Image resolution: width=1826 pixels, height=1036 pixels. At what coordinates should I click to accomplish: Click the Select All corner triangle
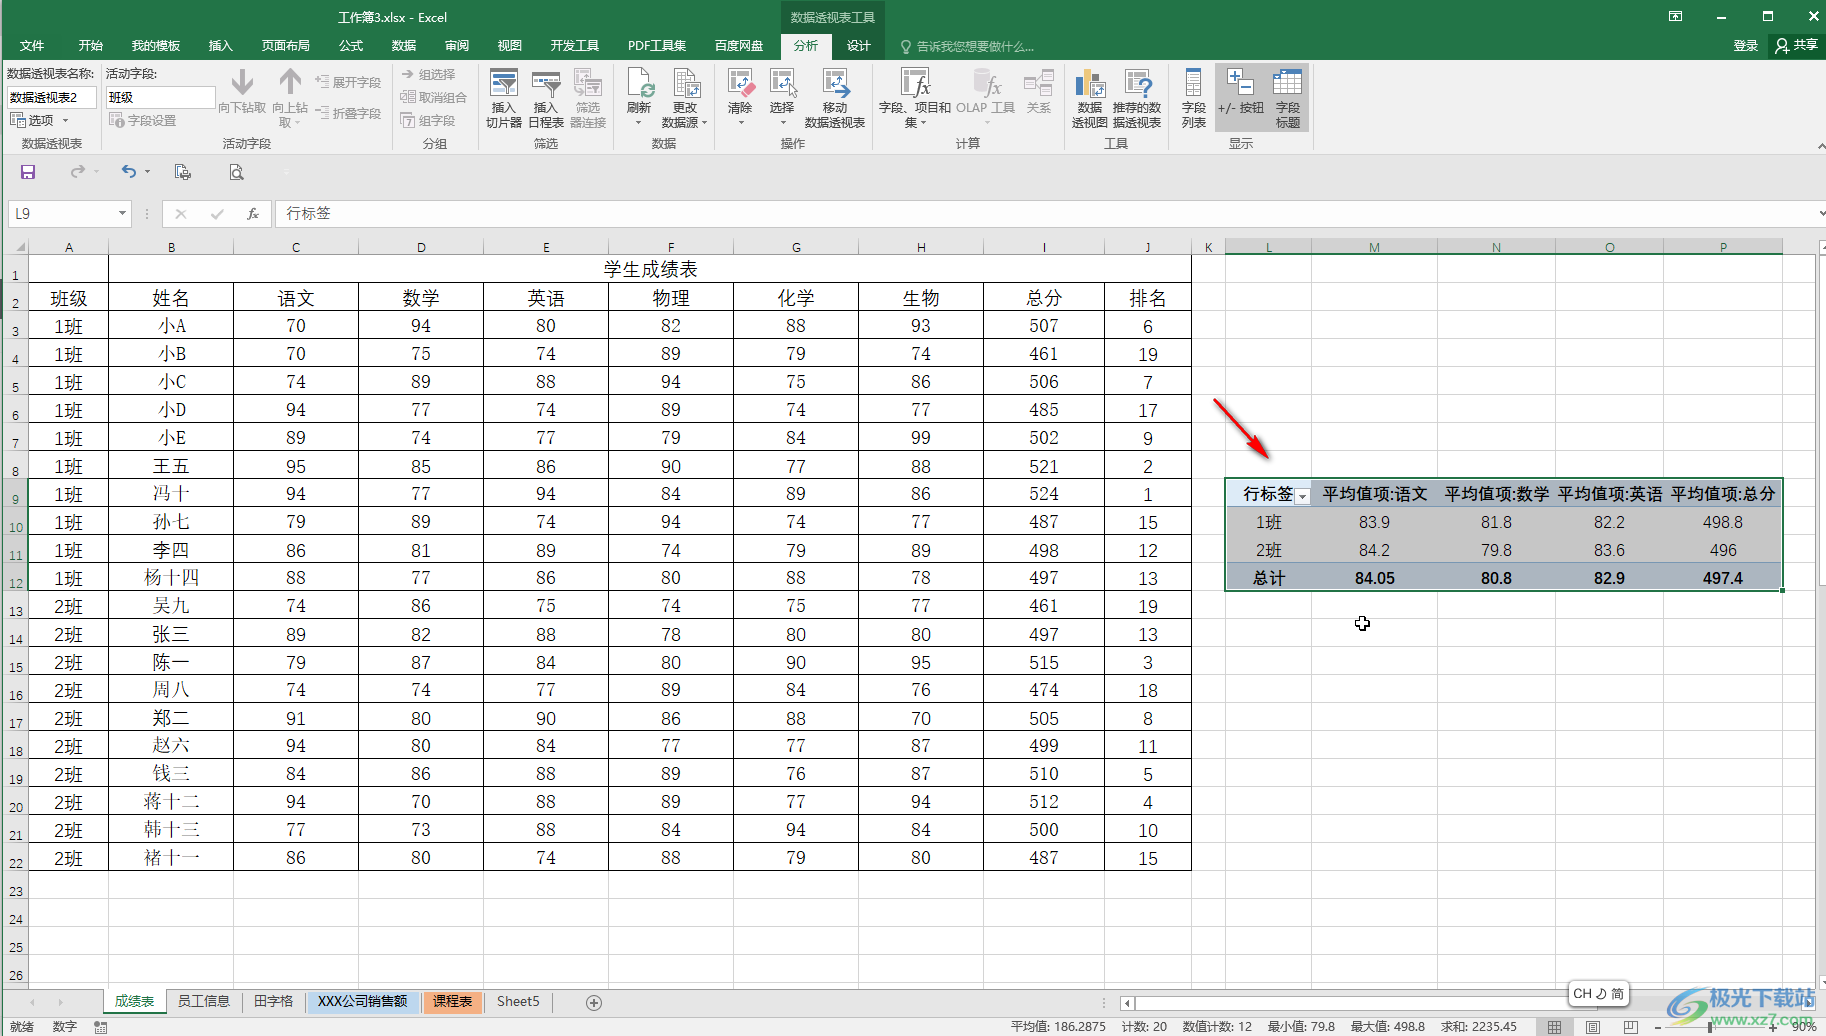(18, 247)
